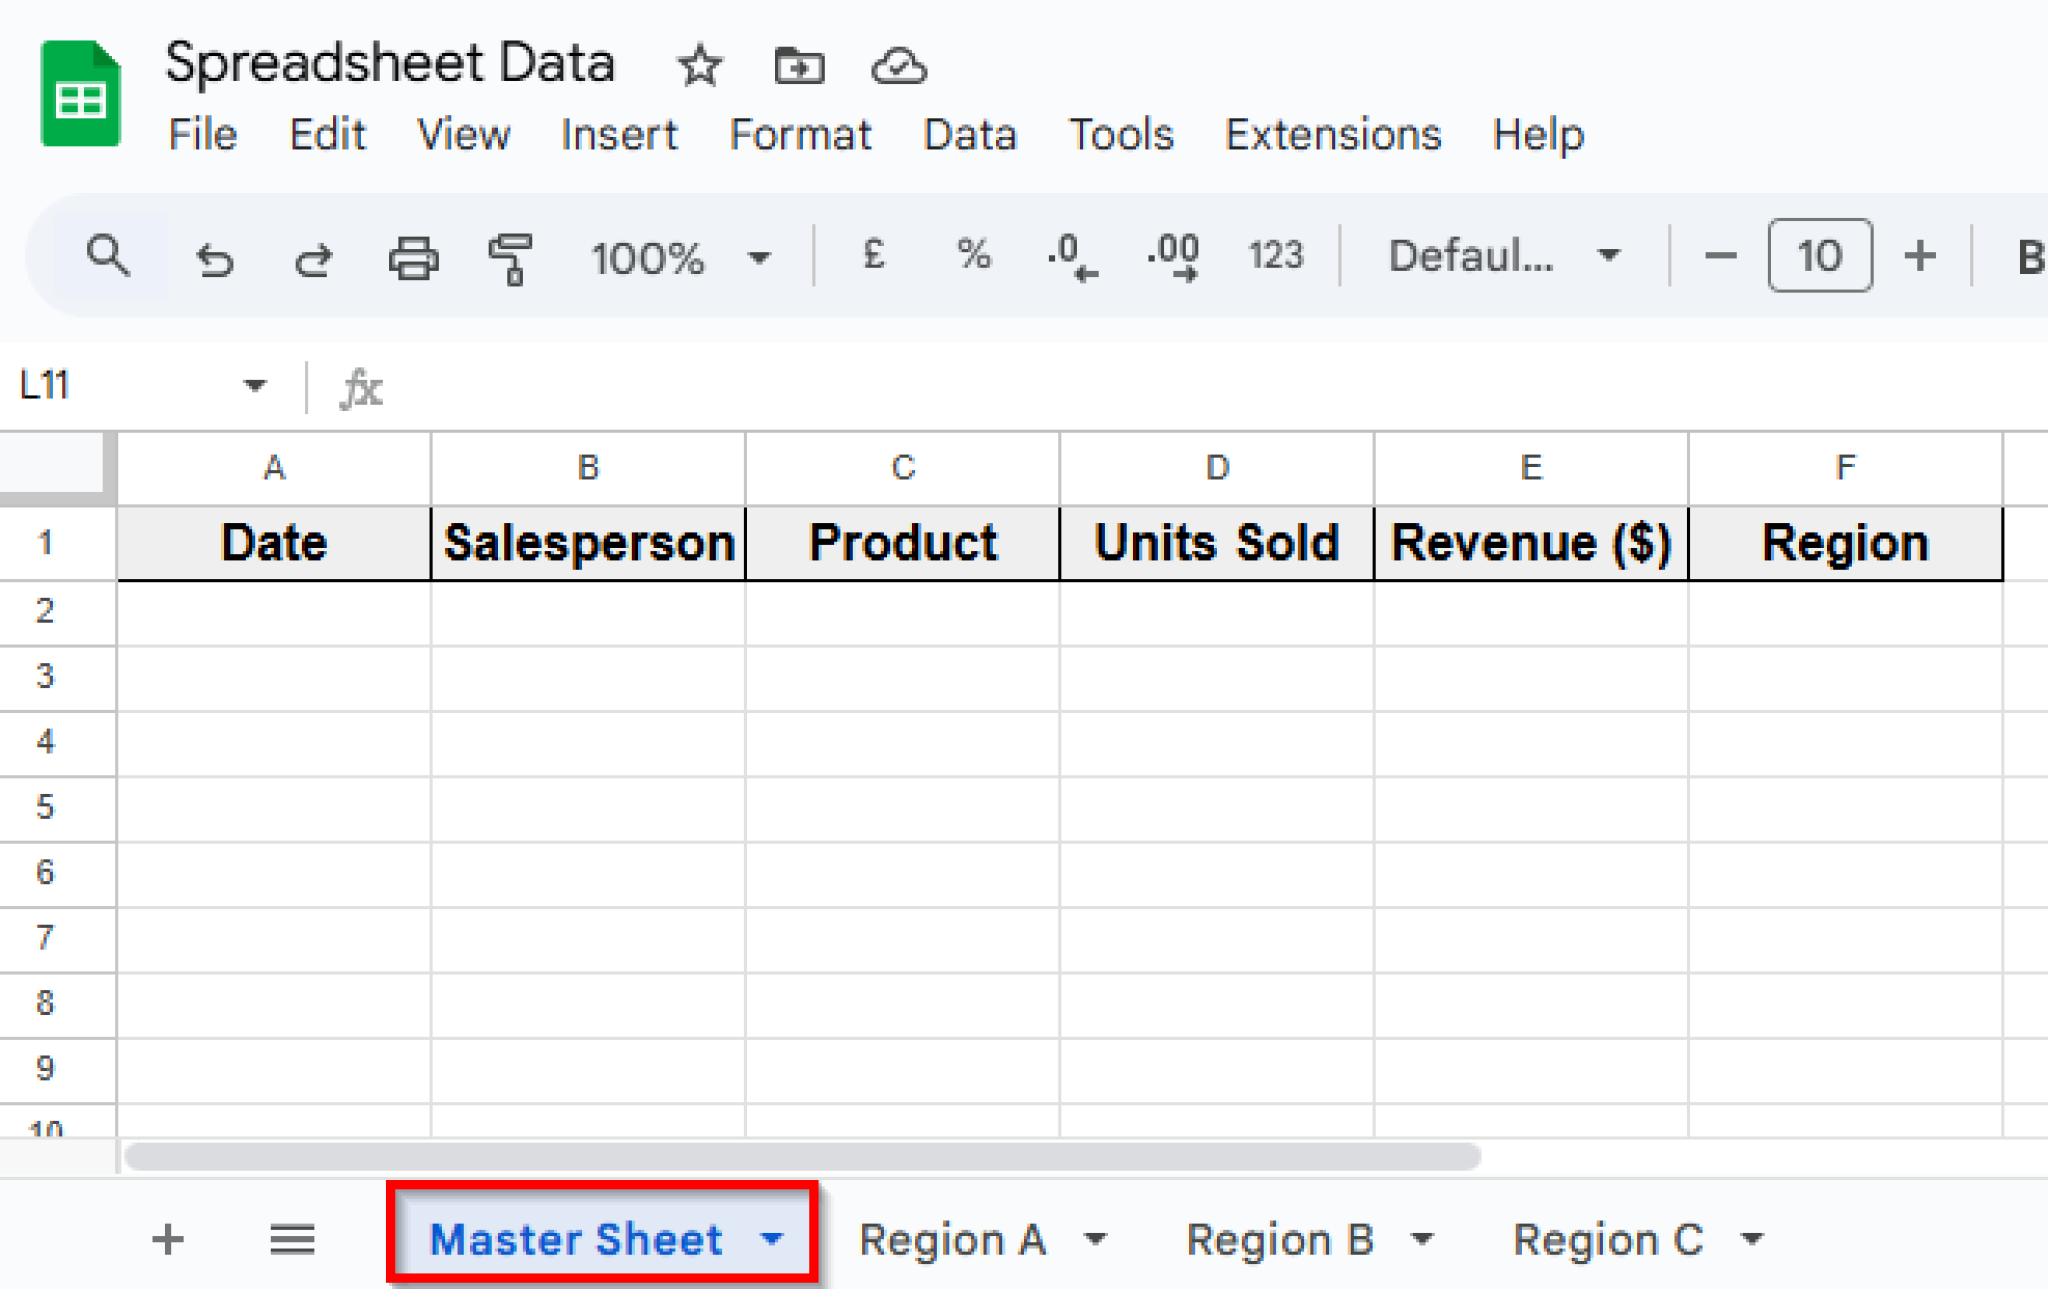The image size is (2048, 1289).
Task: Move document using the folder icon
Action: (799, 67)
